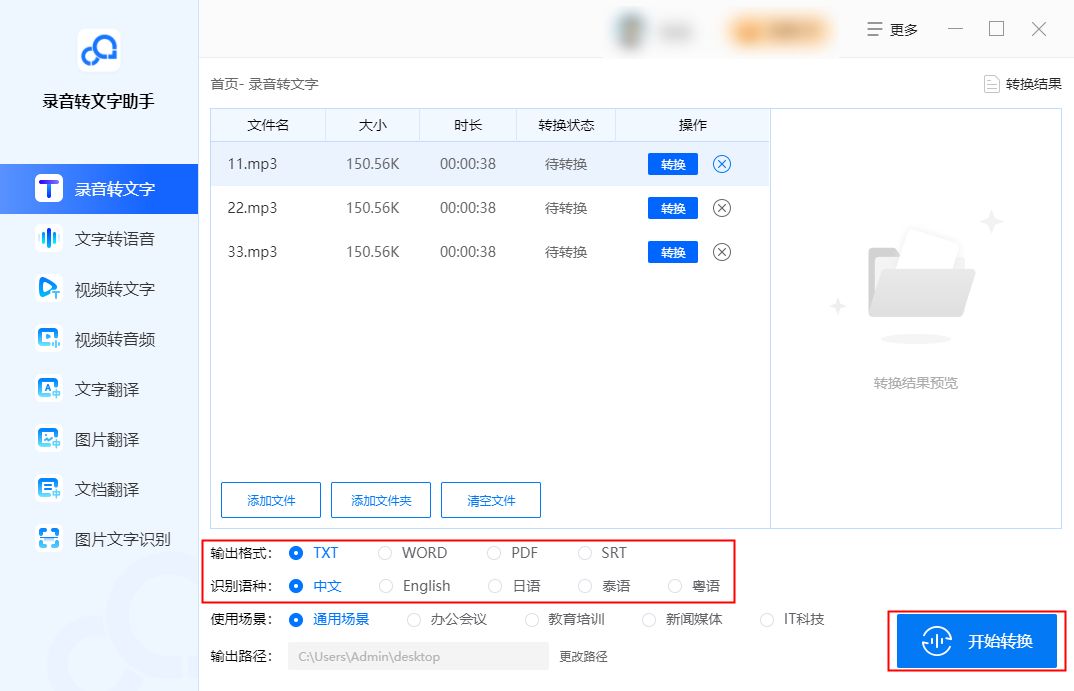This screenshot has width=1074, height=691.
Task: Open 文字翻译 in sidebar
Action: [x=99, y=389]
